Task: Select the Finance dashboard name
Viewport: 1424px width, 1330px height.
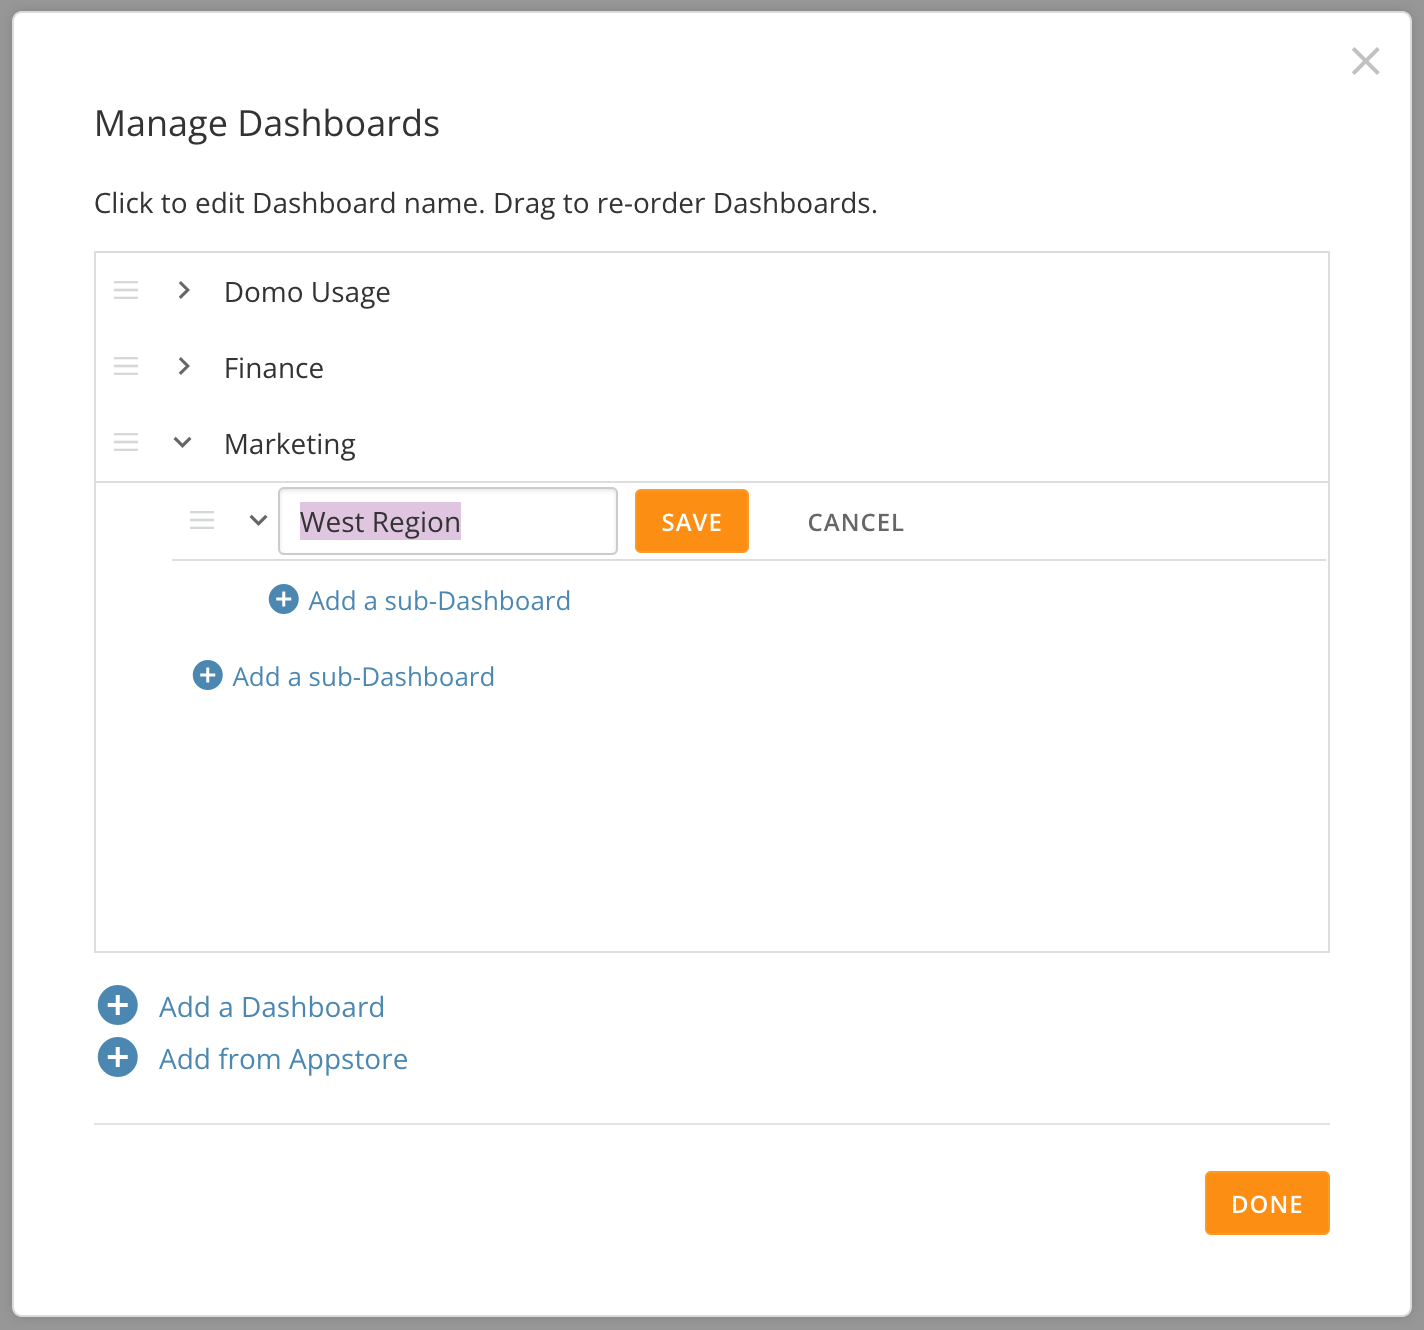Action: click(274, 368)
